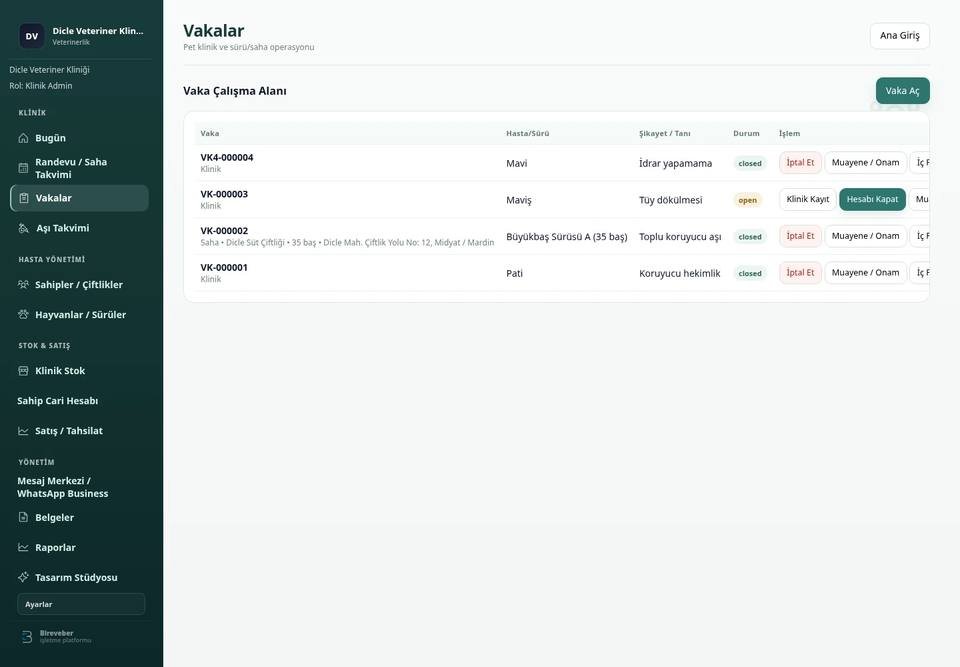
Task: Click the people icon beside Sahipler / Çiftlikler
Action: pyautogui.click(x=23, y=284)
